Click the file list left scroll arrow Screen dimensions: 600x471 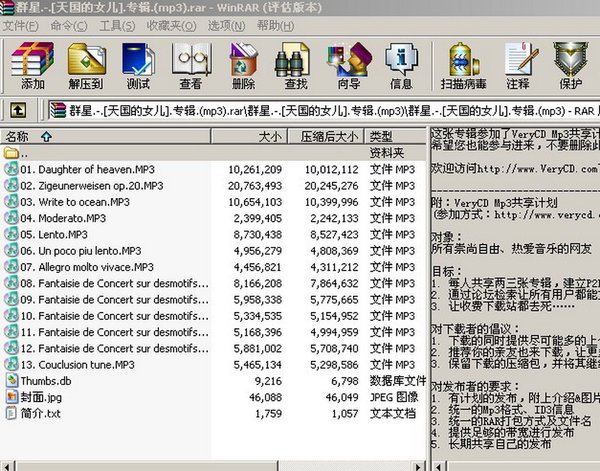click(8, 466)
